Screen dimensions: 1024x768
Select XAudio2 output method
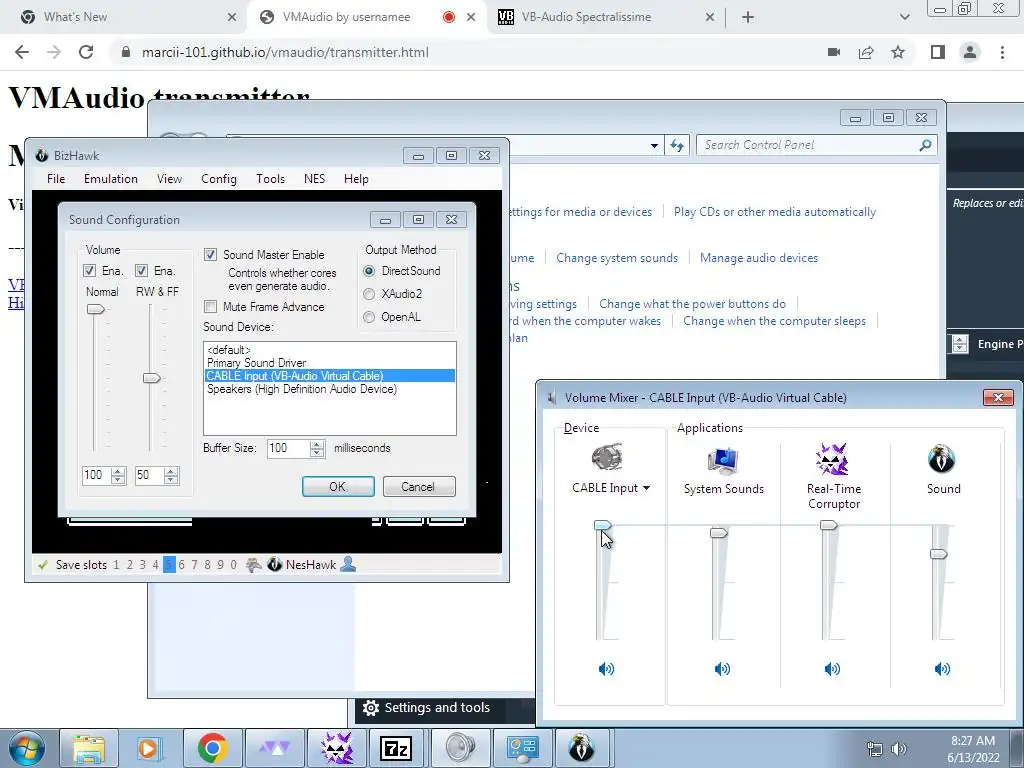[369, 294]
